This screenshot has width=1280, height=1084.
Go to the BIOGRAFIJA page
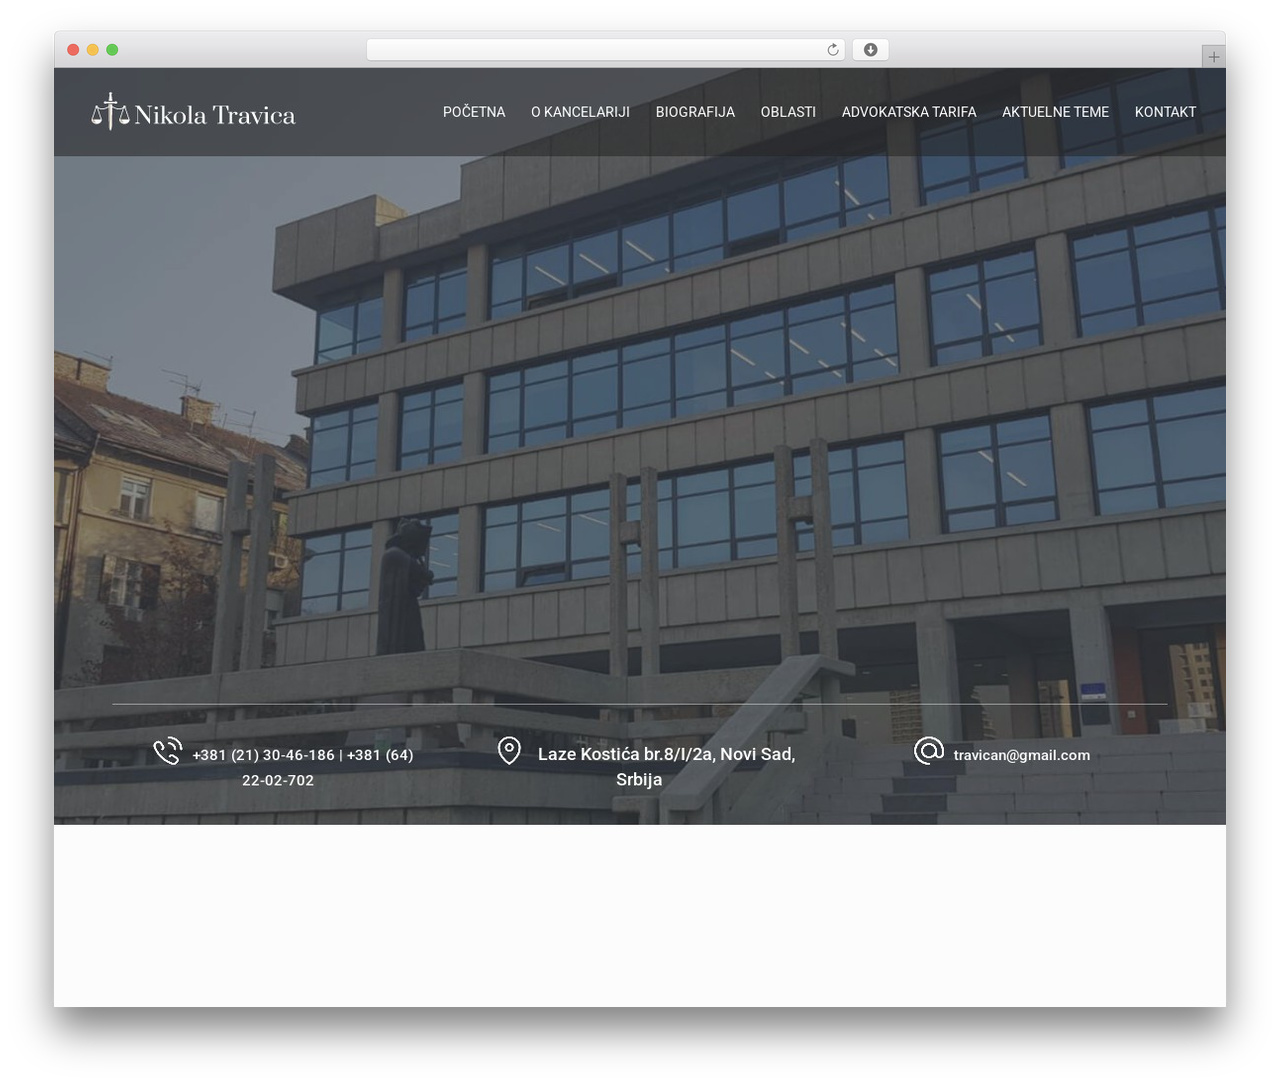pos(695,112)
